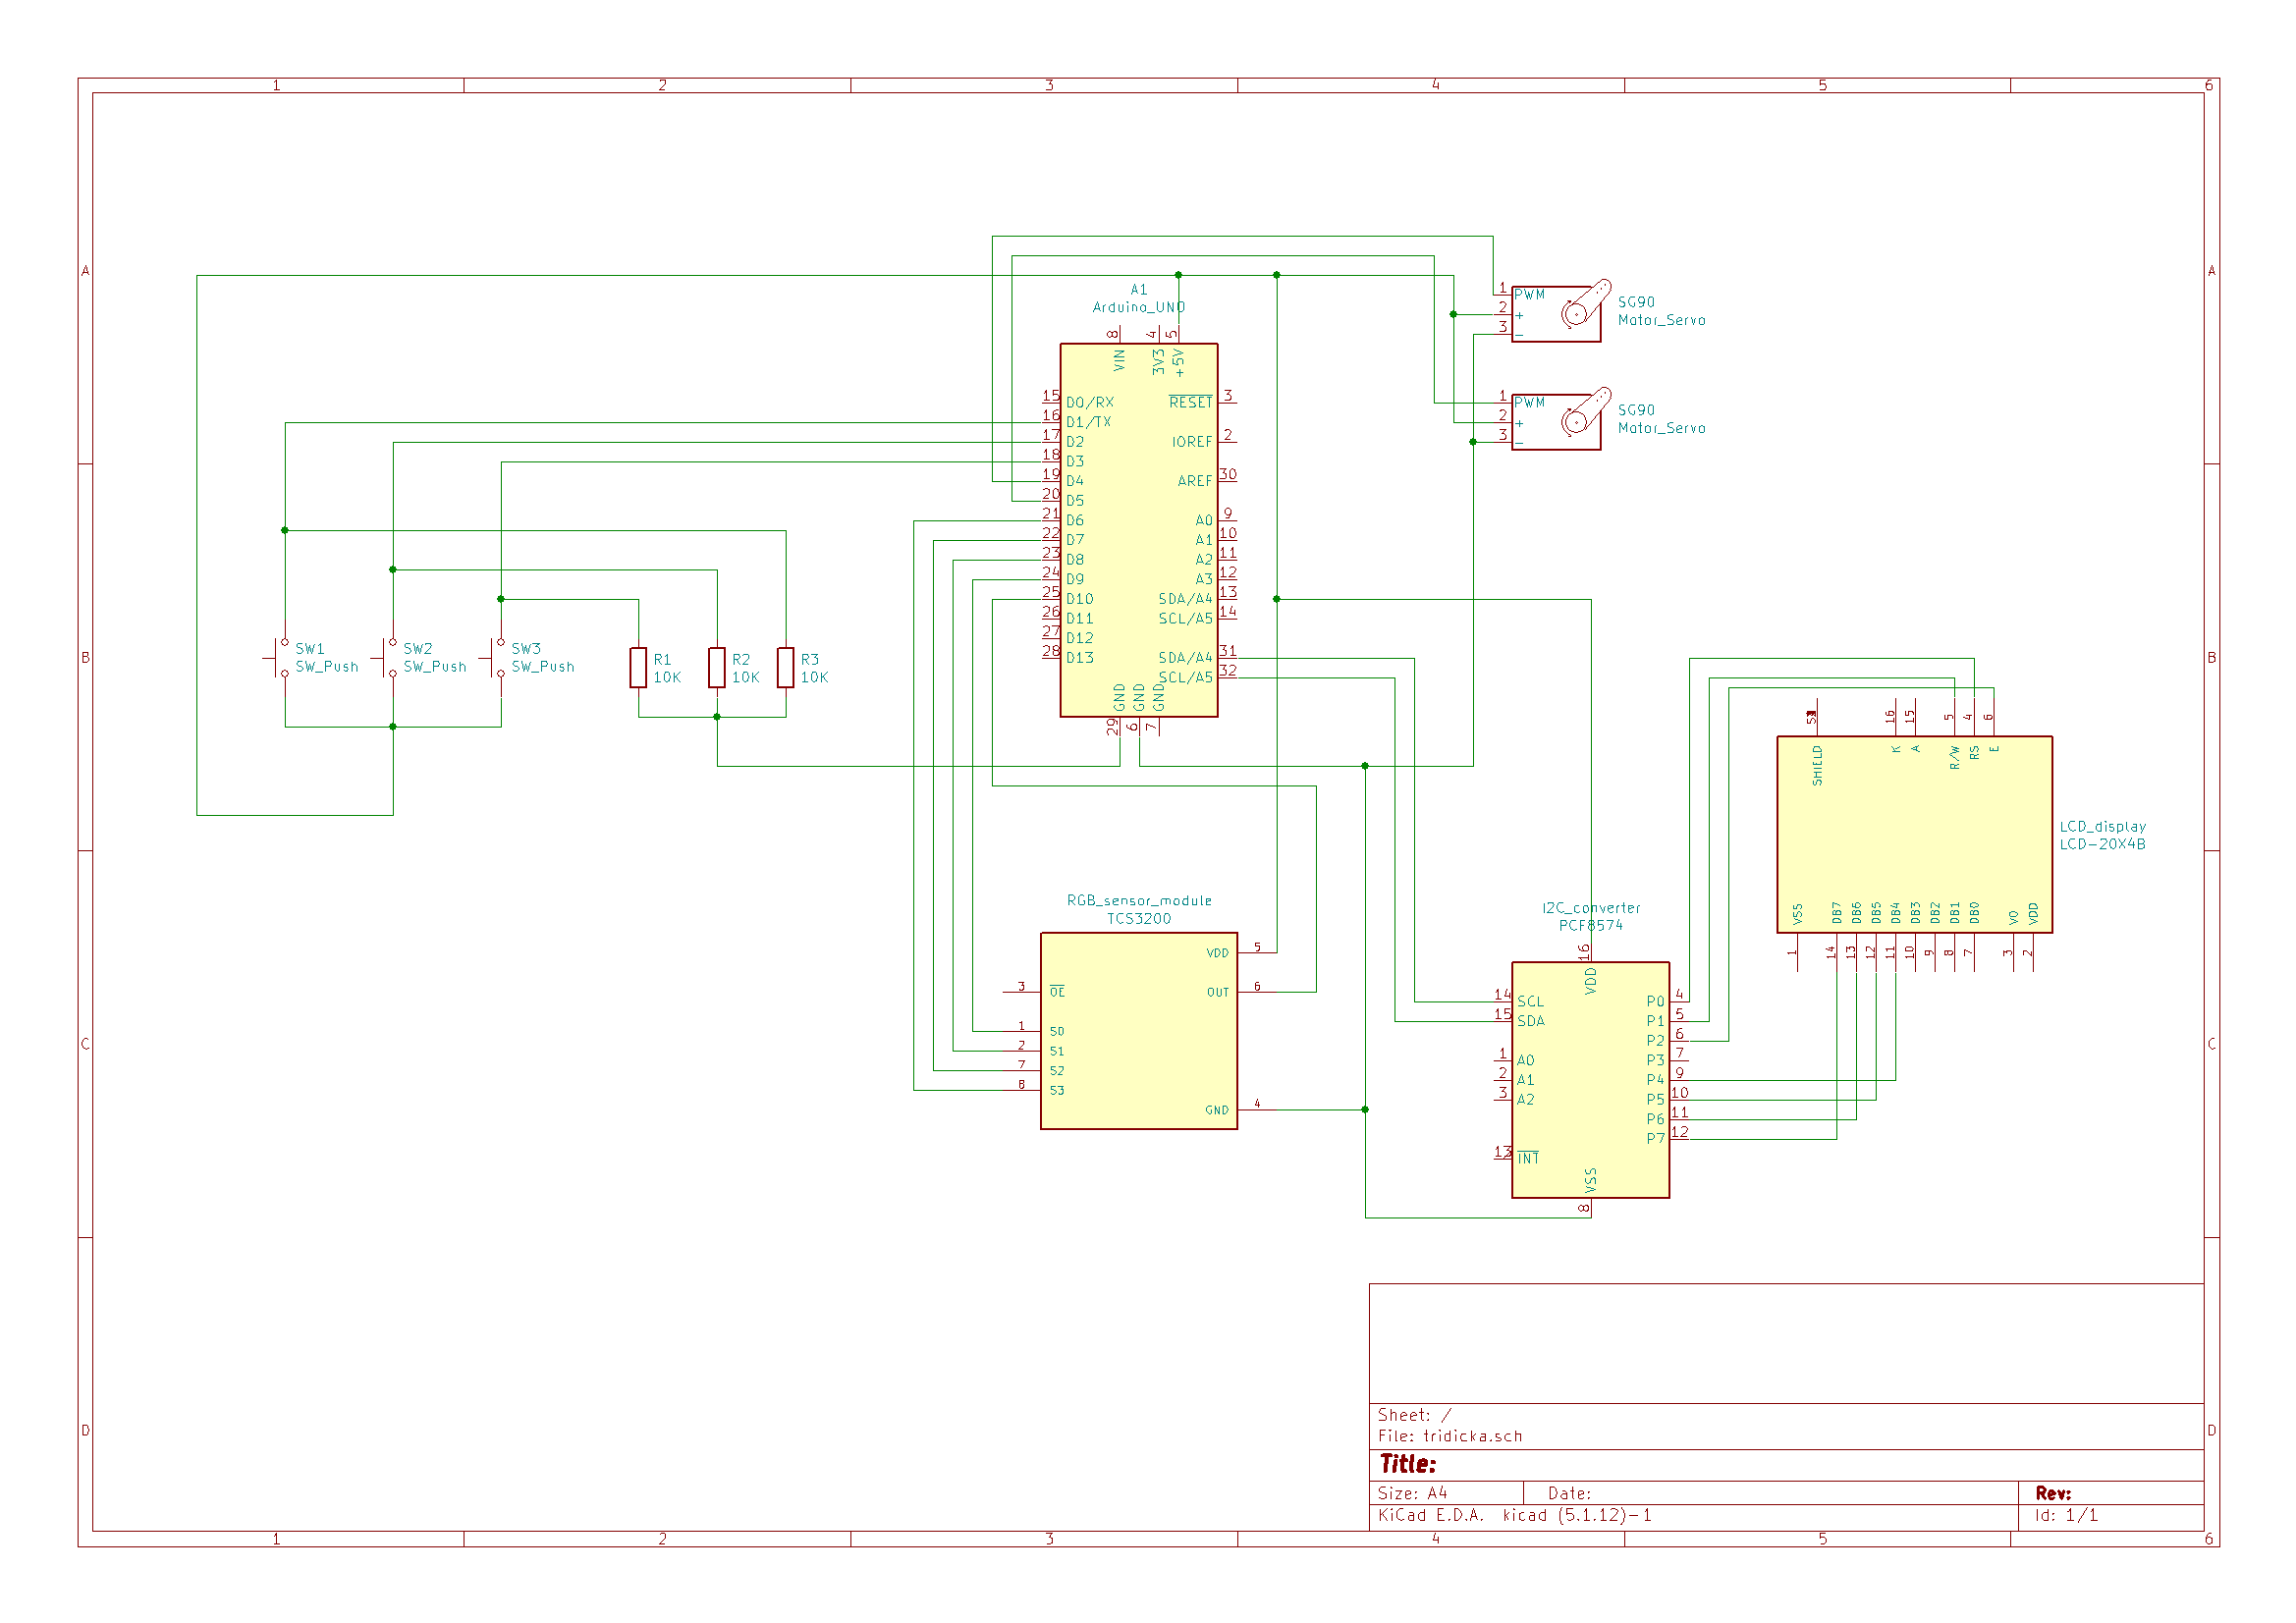Select the upper SG90 servo motor symbol
The width and height of the screenshot is (2296, 1623).
coord(1556,314)
